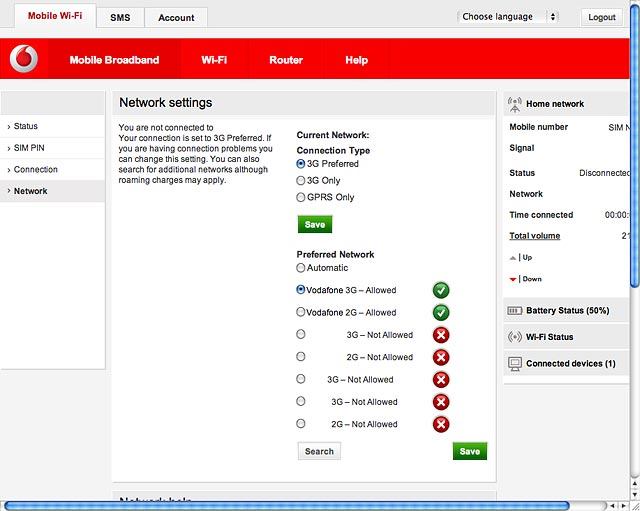Expand the Wi-Fi Status section

(567, 337)
